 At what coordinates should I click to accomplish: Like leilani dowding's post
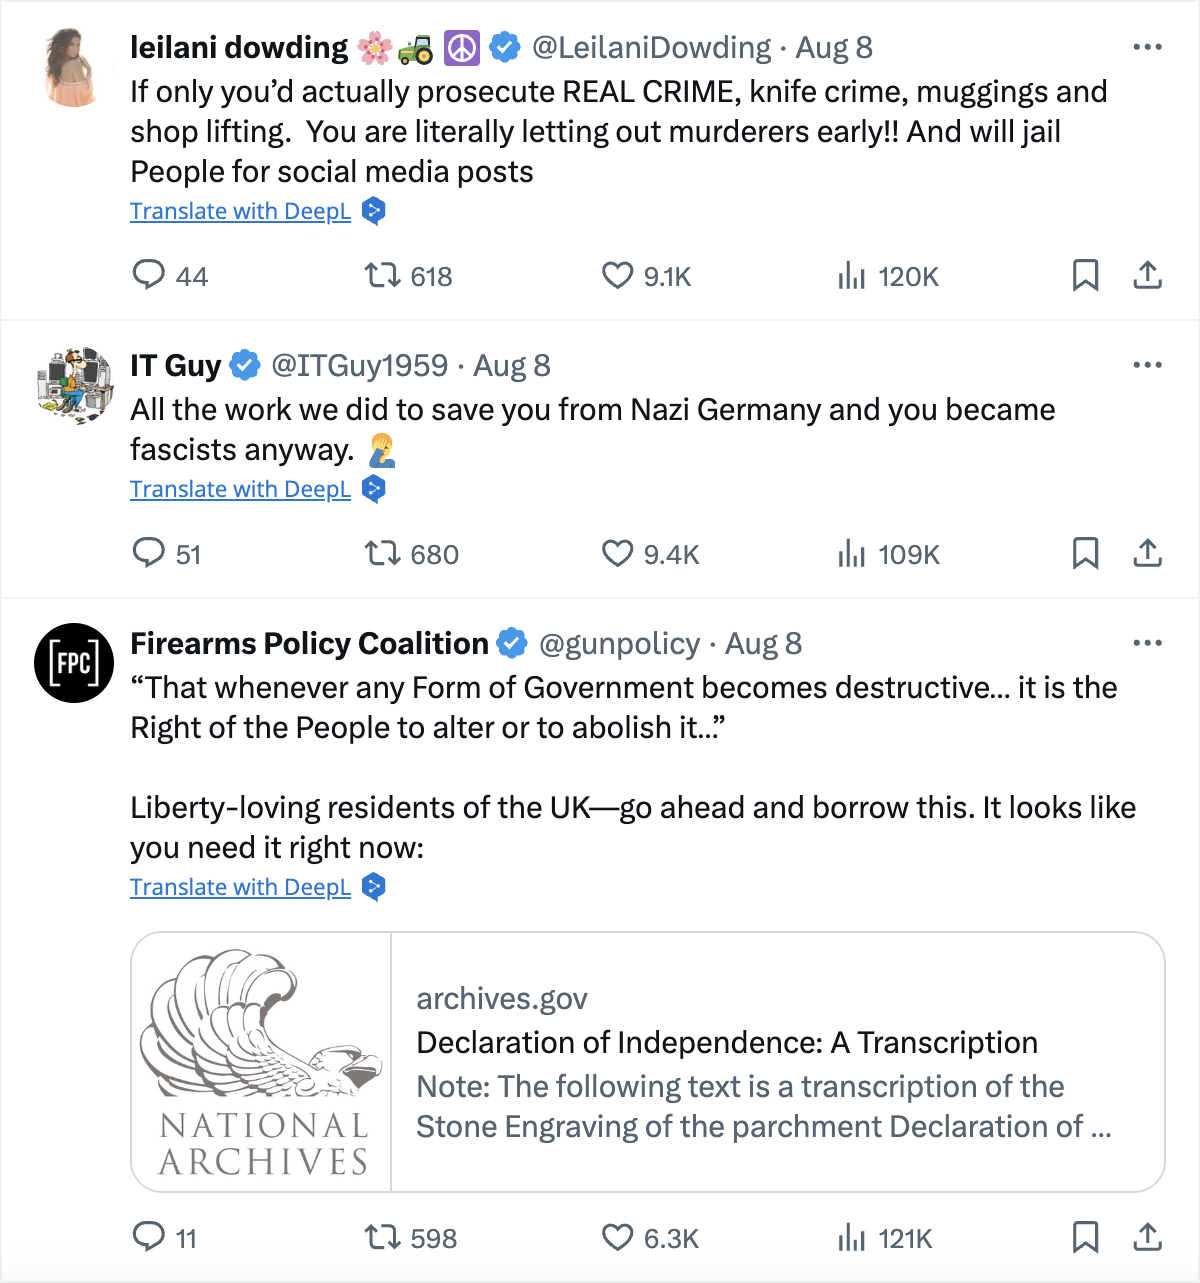point(617,275)
